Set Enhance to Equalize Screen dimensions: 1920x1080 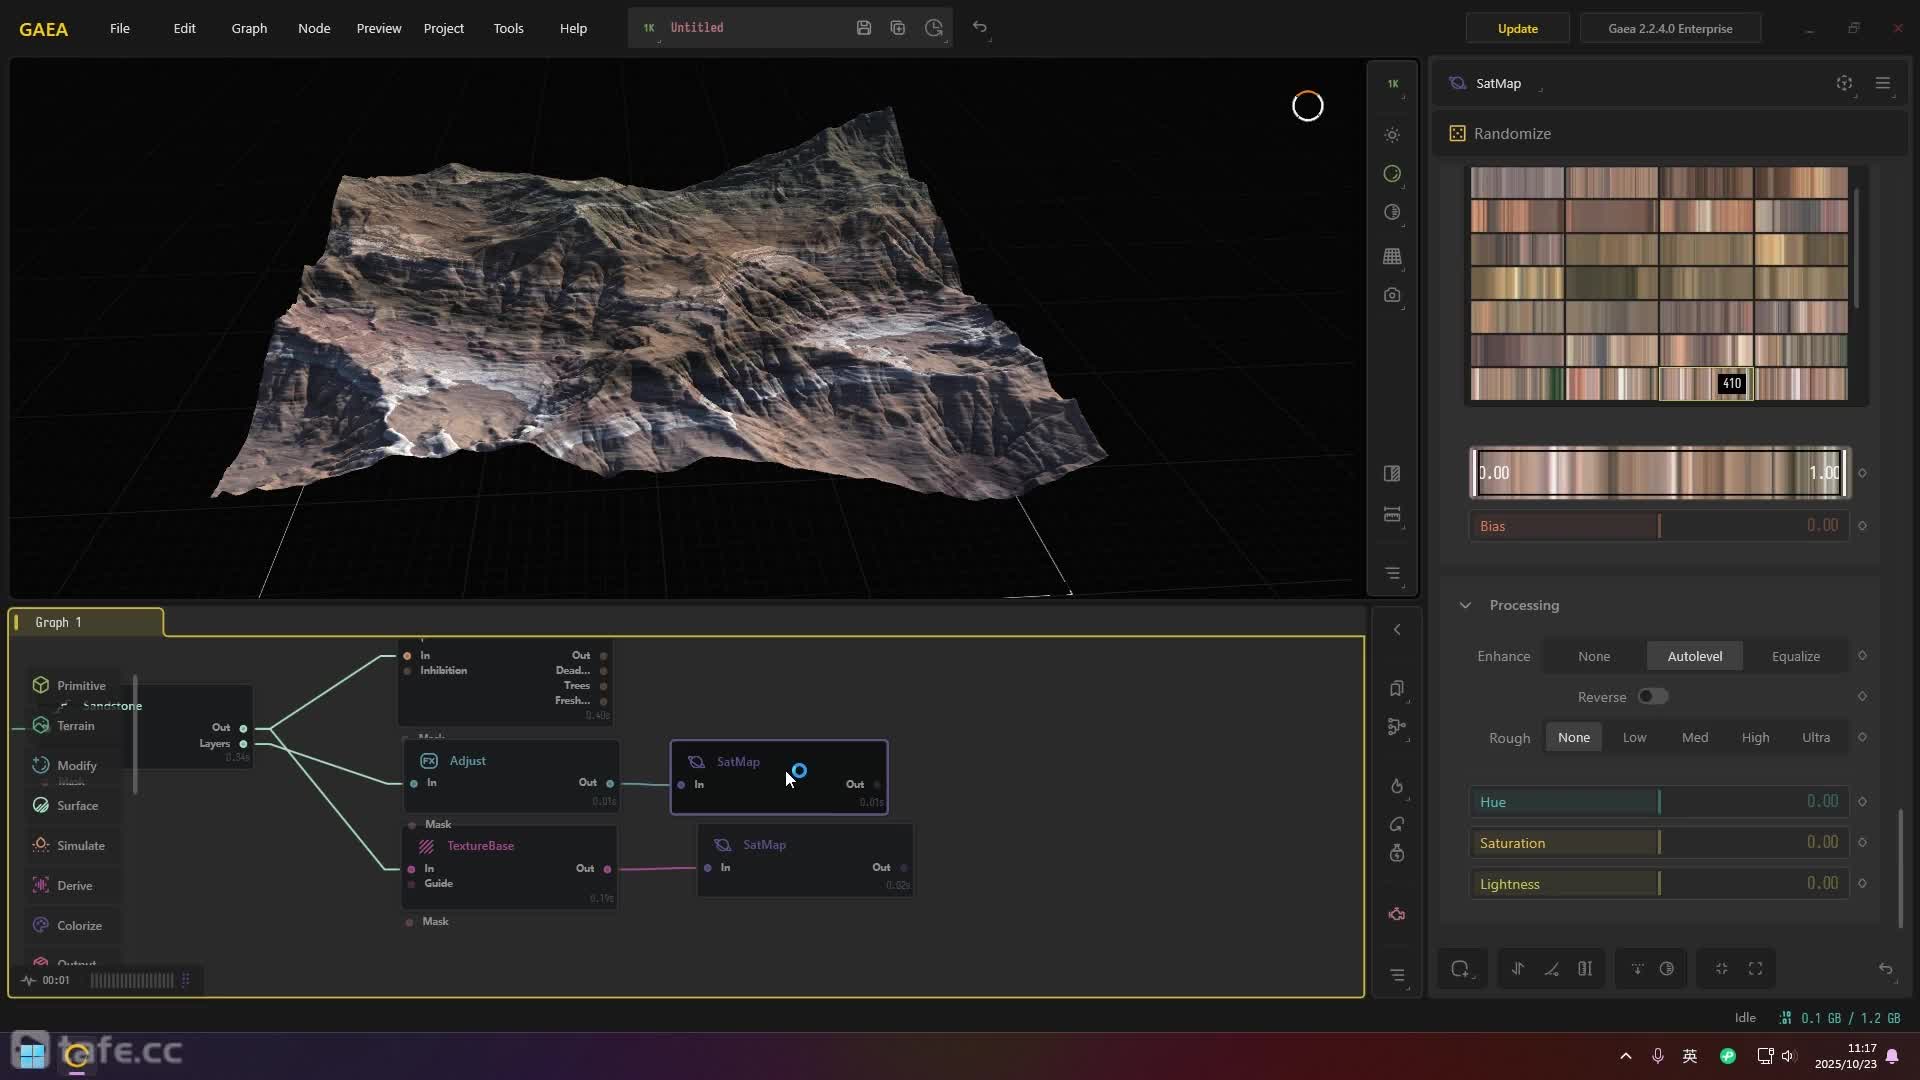pyautogui.click(x=1795, y=656)
